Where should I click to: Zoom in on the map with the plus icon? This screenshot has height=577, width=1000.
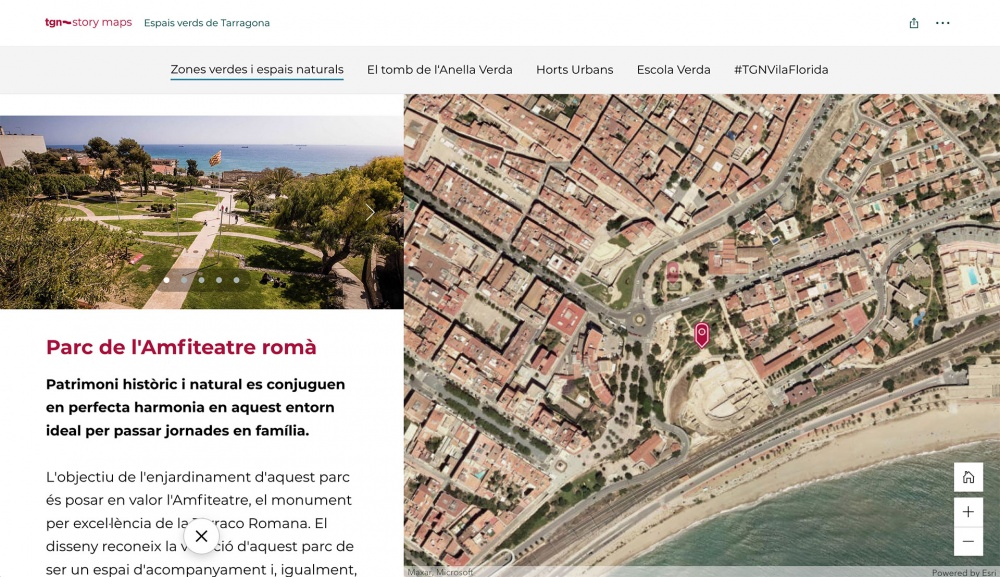(967, 512)
